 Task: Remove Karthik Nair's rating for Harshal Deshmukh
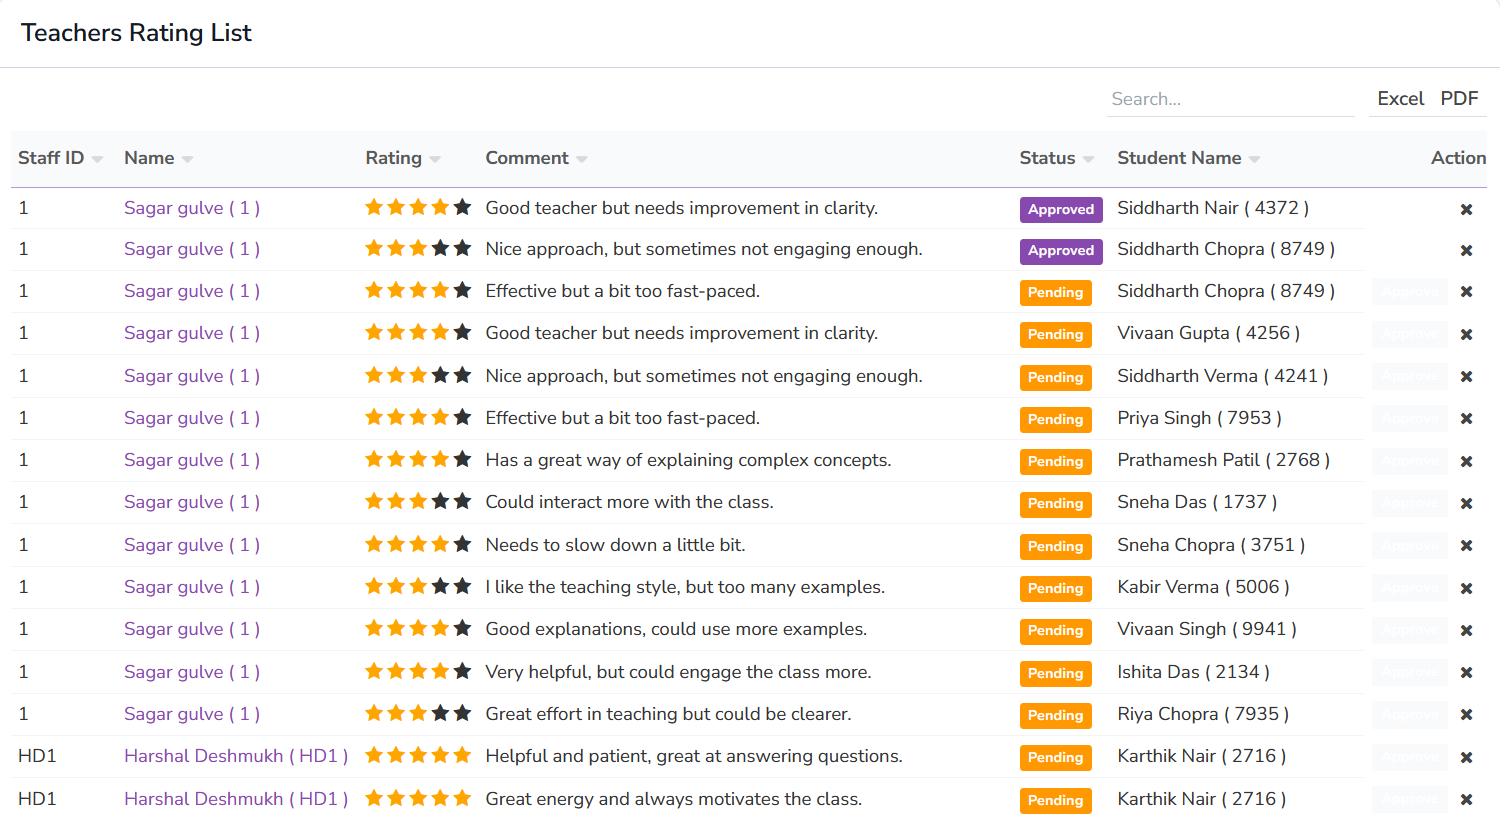click(x=1466, y=757)
